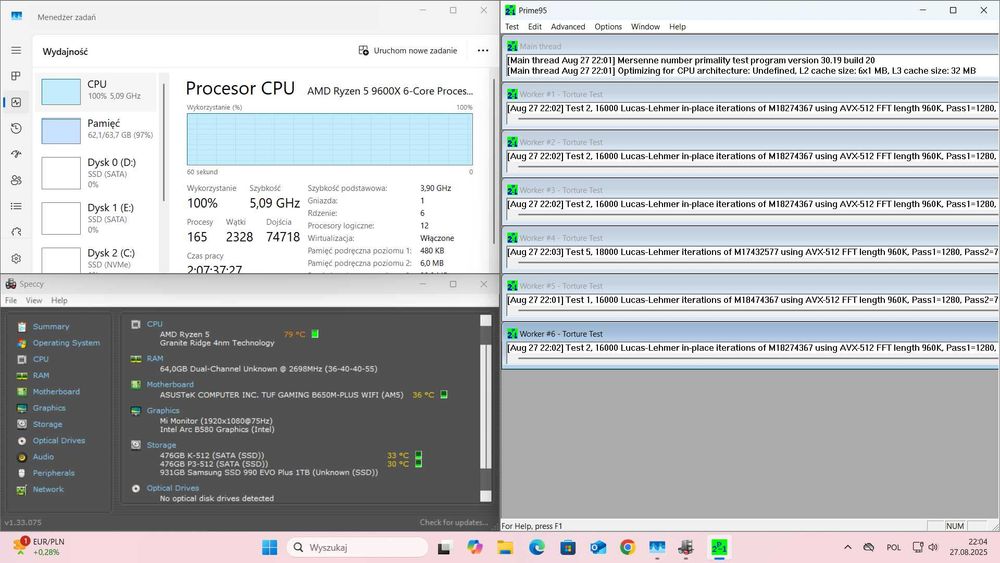
Task: Select Motherboard in Speccy sidebar
Action: point(56,391)
